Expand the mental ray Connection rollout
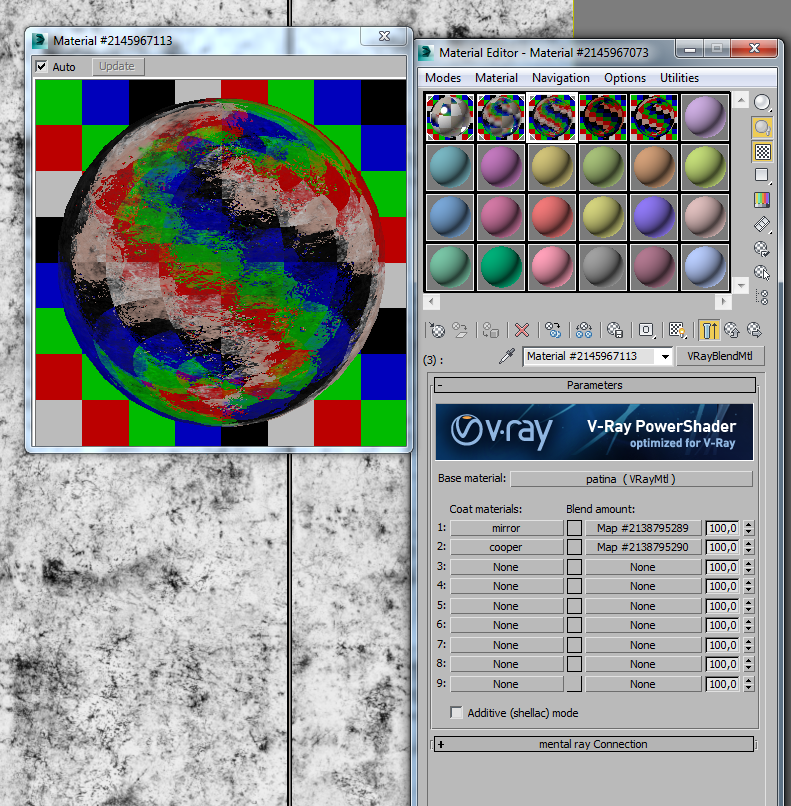Screen dimensions: 791x806 [594, 744]
